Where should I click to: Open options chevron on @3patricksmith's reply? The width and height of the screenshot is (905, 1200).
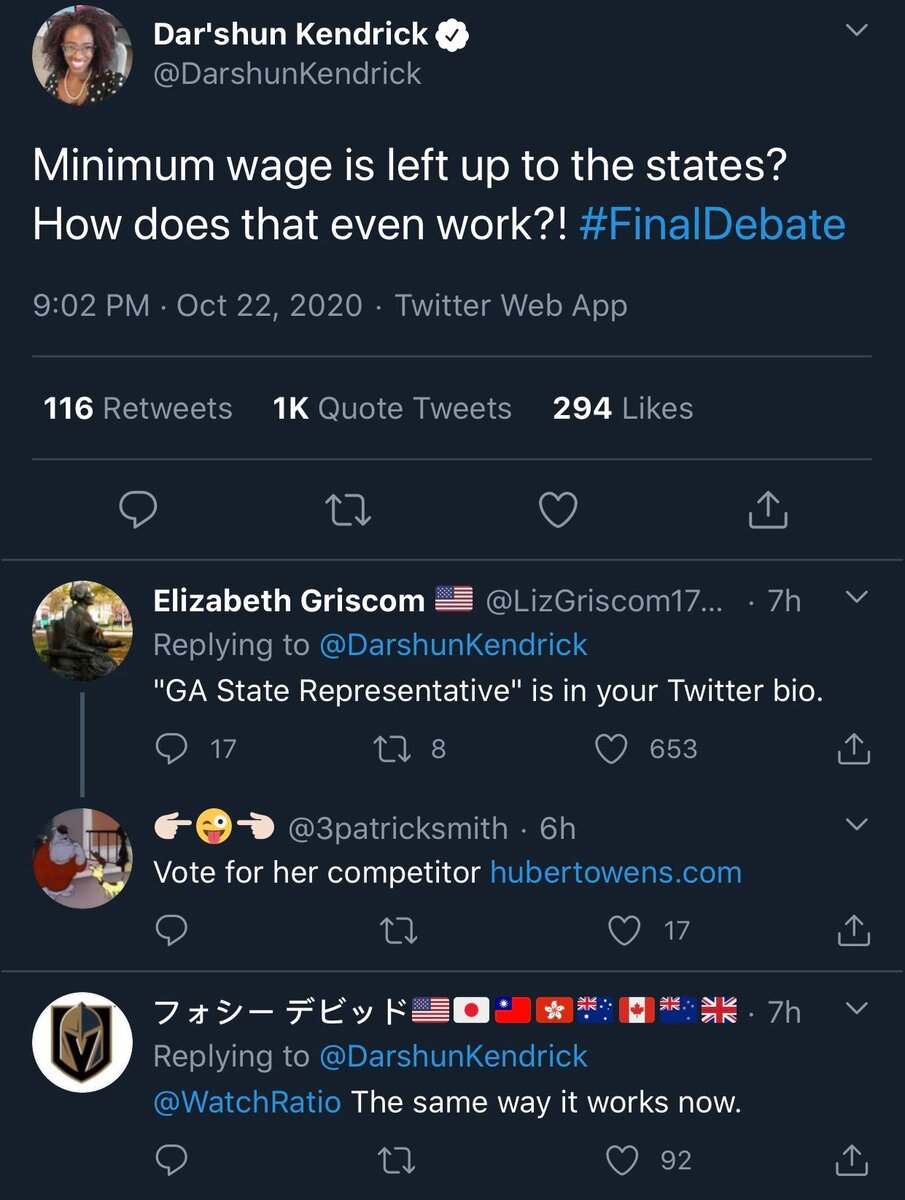tap(856, 825)
